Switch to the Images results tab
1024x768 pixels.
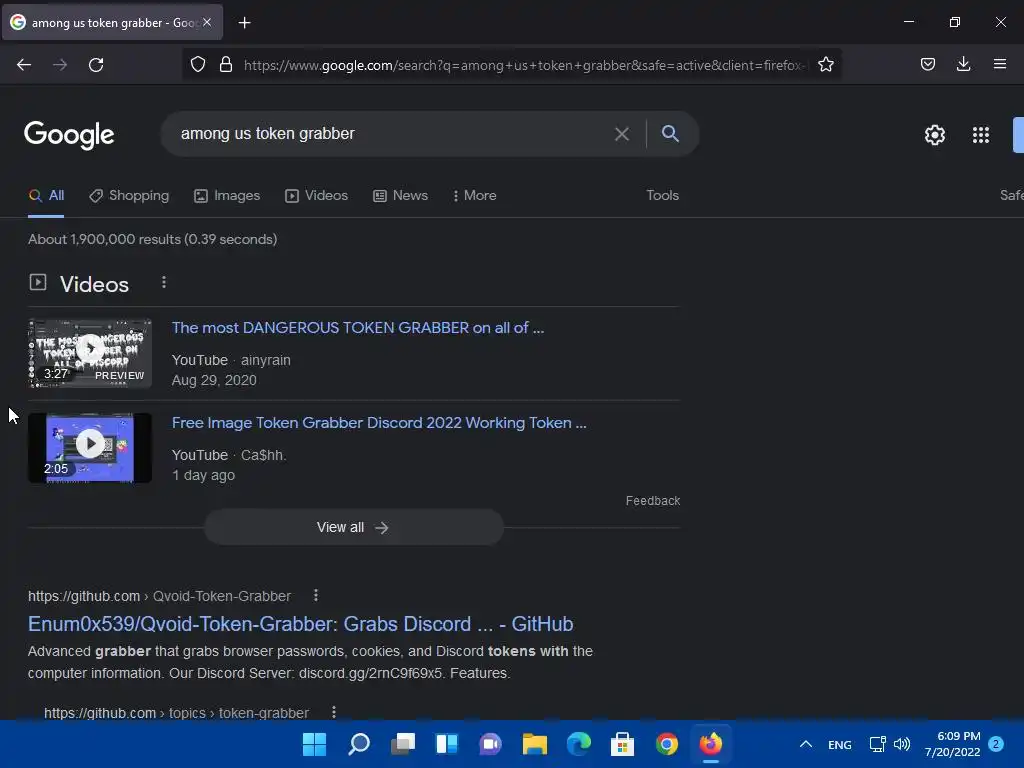227,195
